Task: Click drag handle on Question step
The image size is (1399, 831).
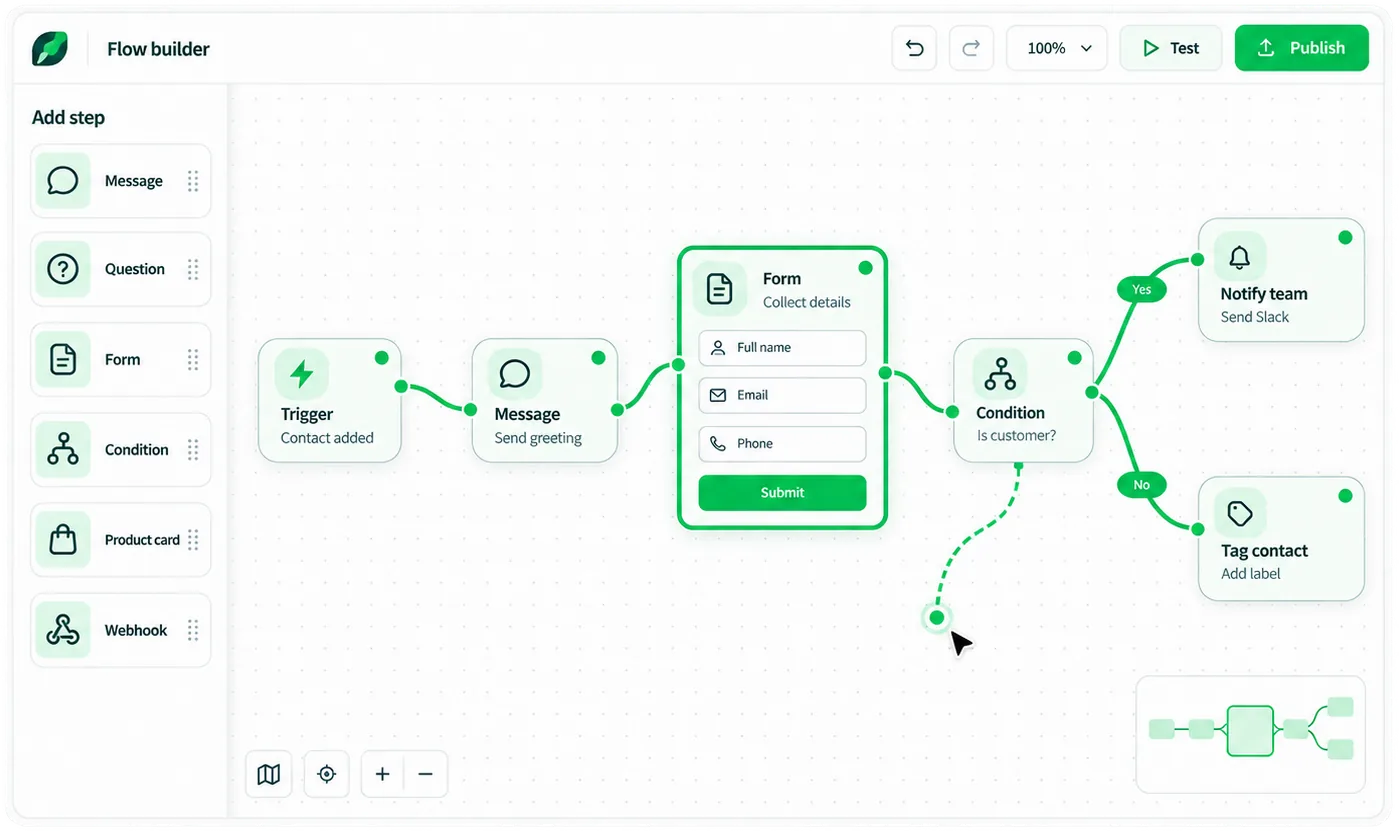Action: 193,269
